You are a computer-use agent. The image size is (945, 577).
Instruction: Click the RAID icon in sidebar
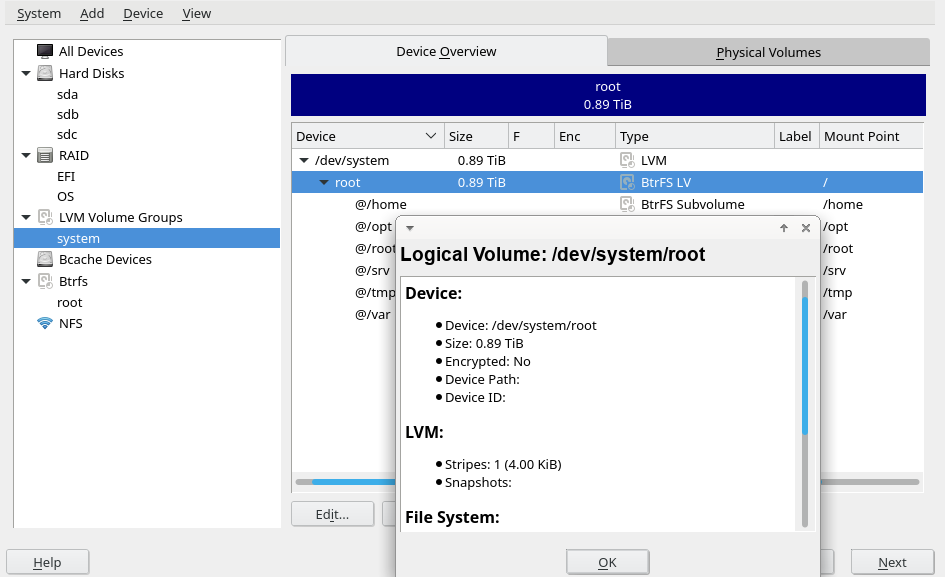[45, 155]
